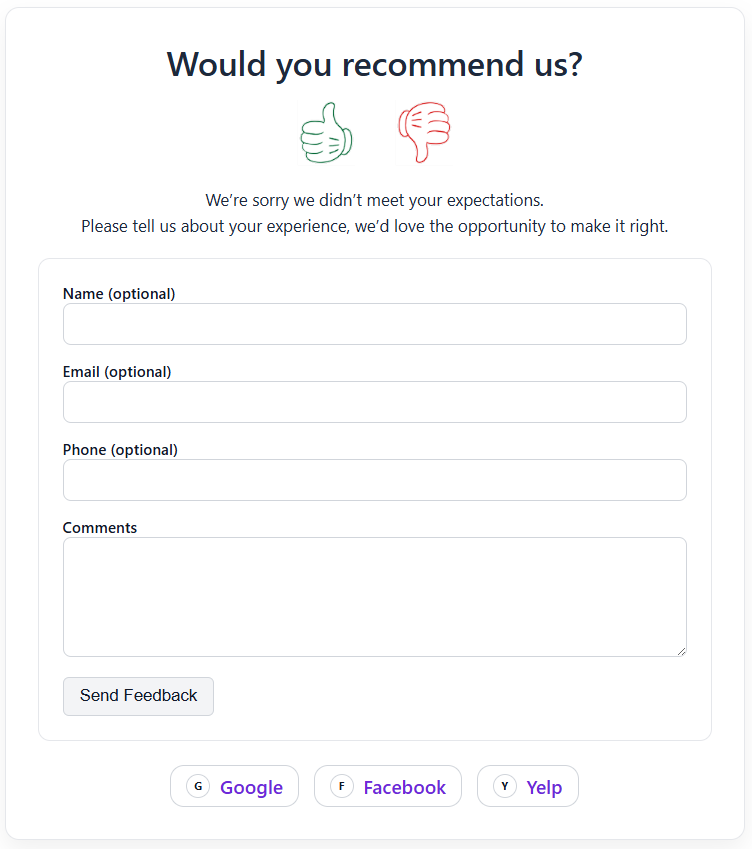
Task: Open the Facebook review link
Action: pyautogui.click(x=388, y=786)
